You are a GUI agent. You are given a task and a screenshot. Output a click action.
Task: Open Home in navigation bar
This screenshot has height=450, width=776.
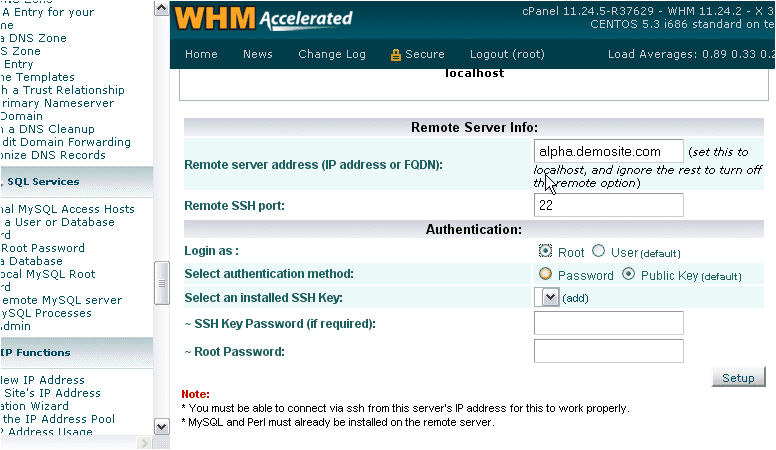(x=201, y=54)
